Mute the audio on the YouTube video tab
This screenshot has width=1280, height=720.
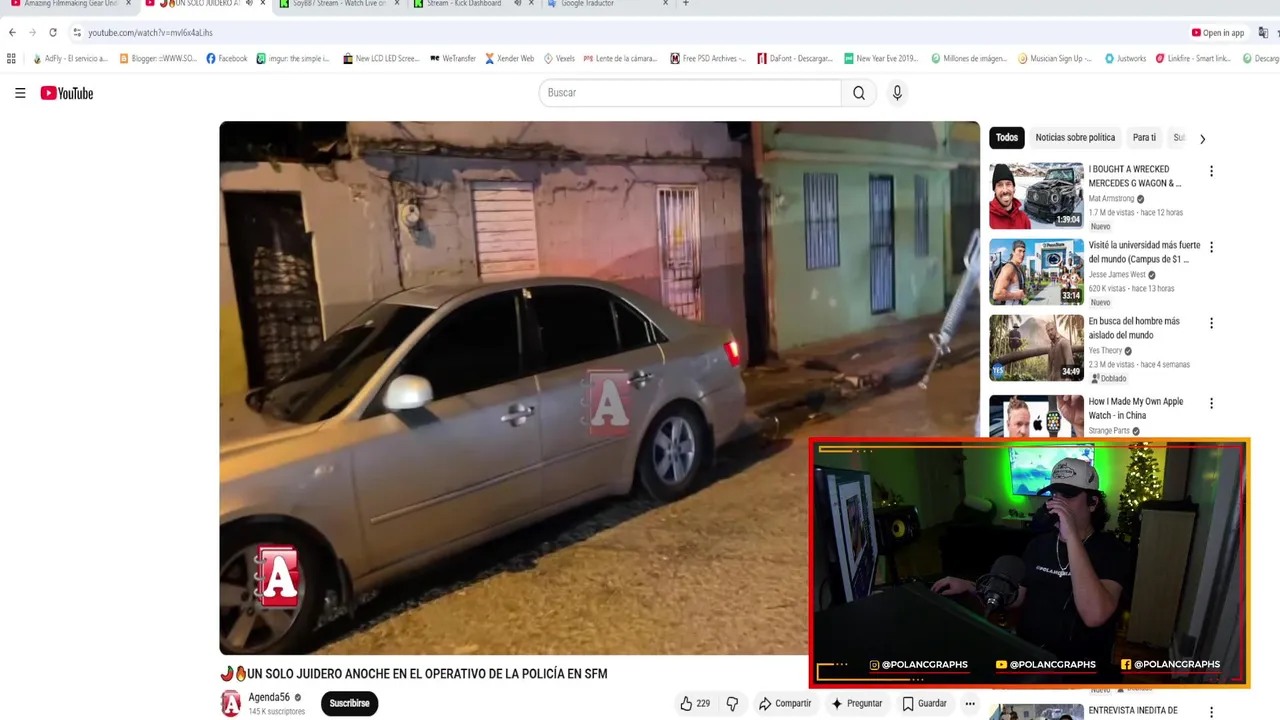247,4
